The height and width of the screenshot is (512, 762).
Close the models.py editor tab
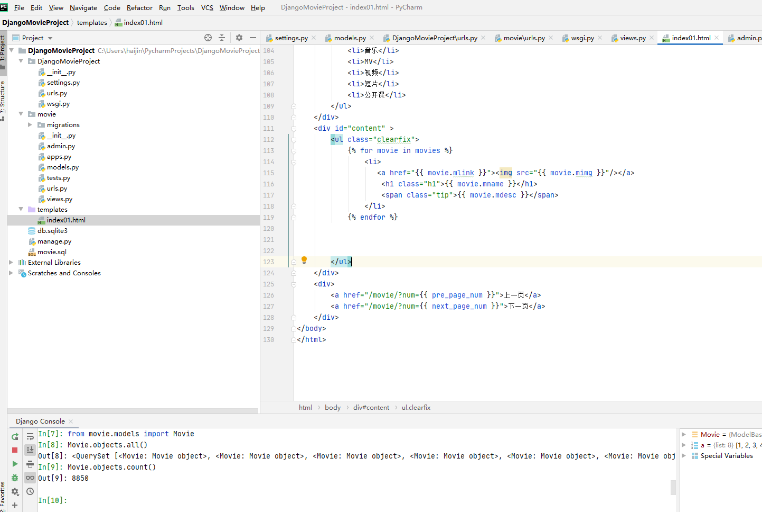click(x=372, y=37)
